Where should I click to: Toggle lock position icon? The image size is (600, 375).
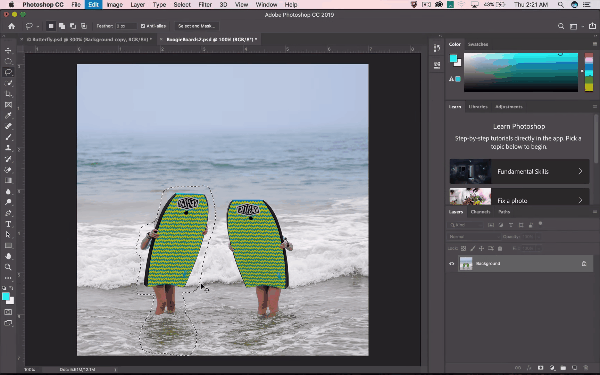[x=482, y=248]
